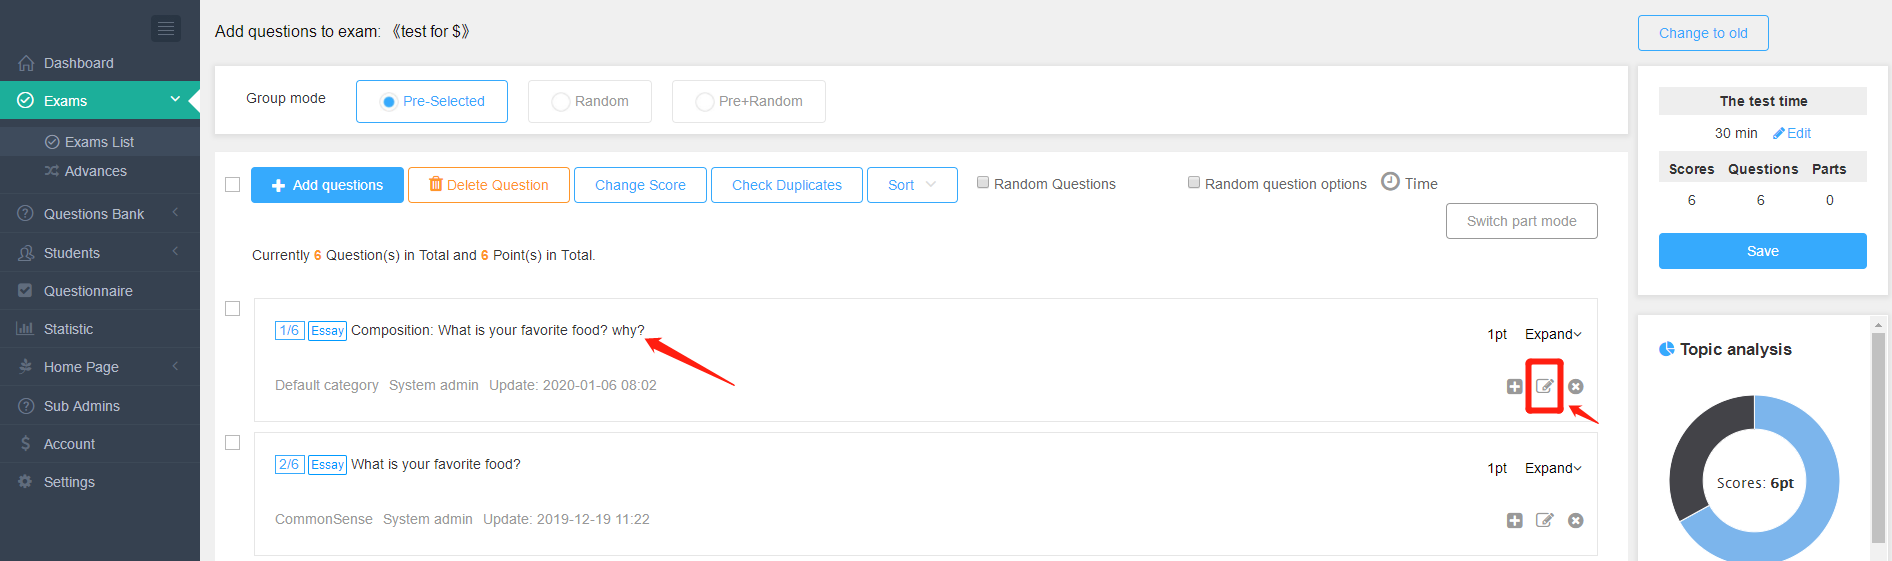Toggle the sidebar hamburger menu icon
Image resolution: width=1892 pixels, height=561 pixels.
[x=166, y=28]
